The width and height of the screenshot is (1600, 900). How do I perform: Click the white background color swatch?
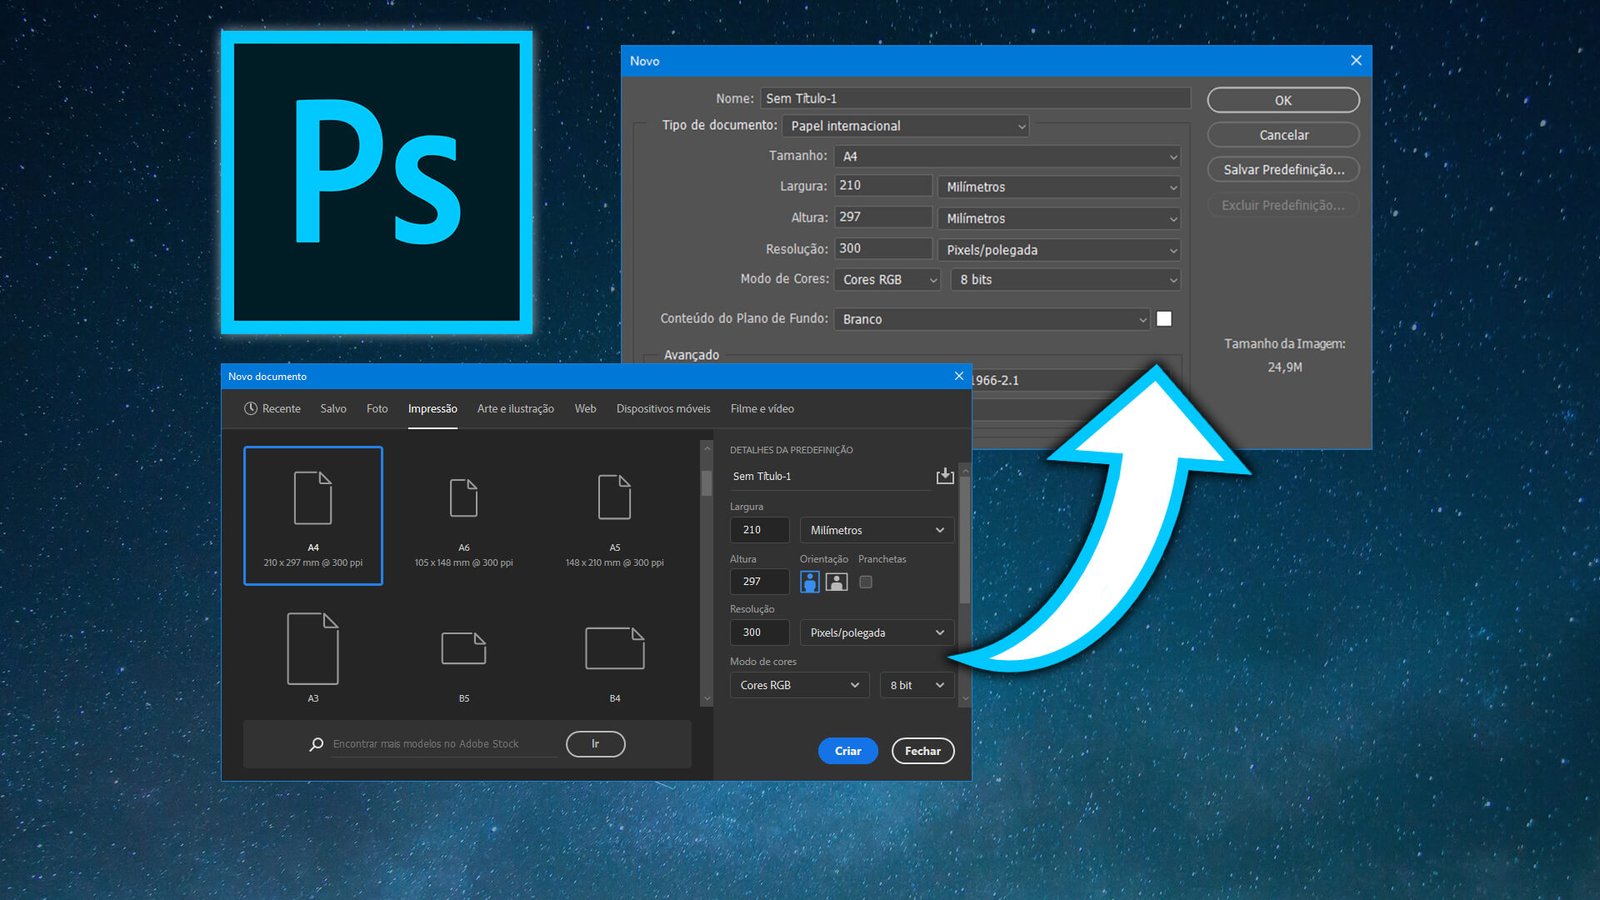pyautogui.click(x=1164, y=319)
